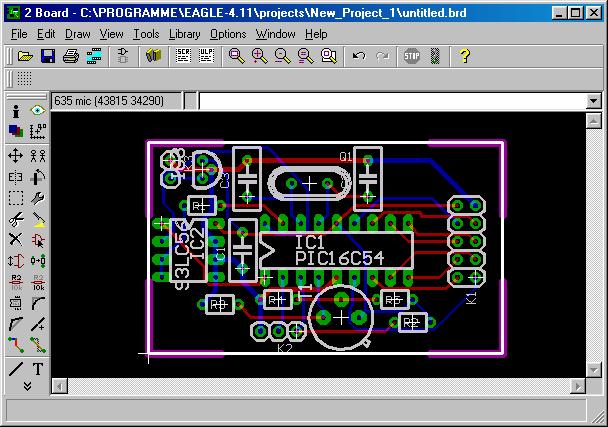Open the File menu
This screenshot has width=608, height=427.
[x=19, y=34]
